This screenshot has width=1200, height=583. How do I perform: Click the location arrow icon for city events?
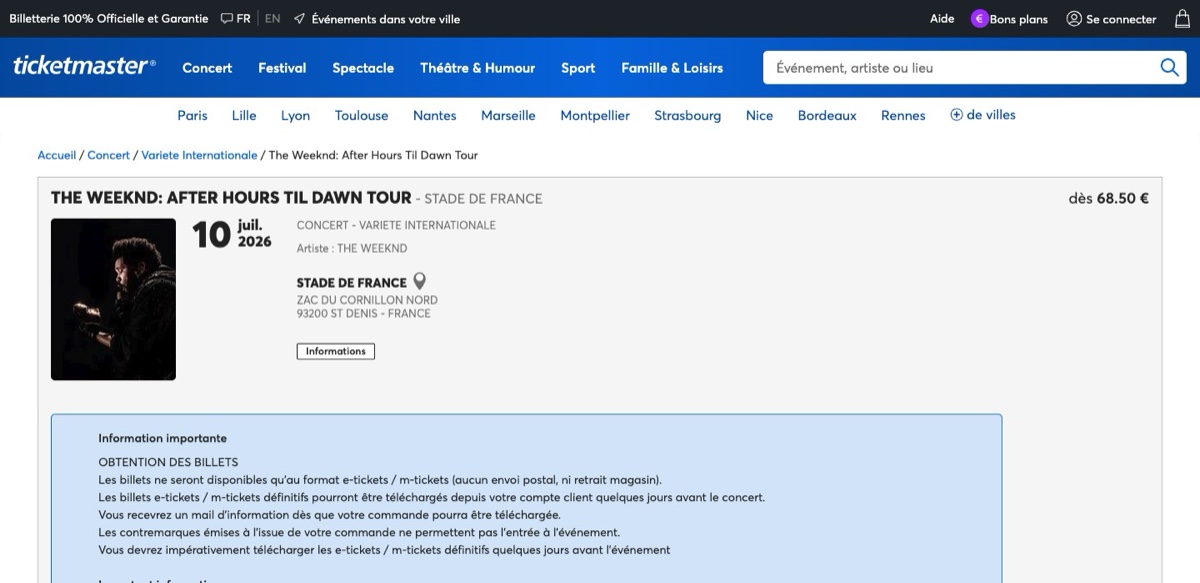coord(299,18)
